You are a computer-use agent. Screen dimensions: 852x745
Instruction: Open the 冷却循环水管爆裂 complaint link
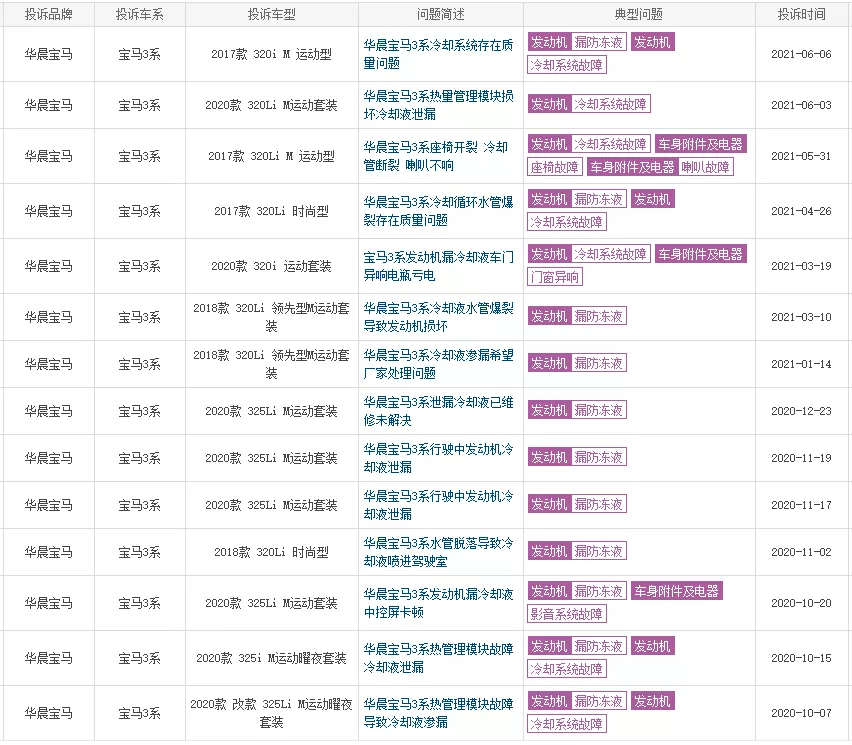point(438,211)
